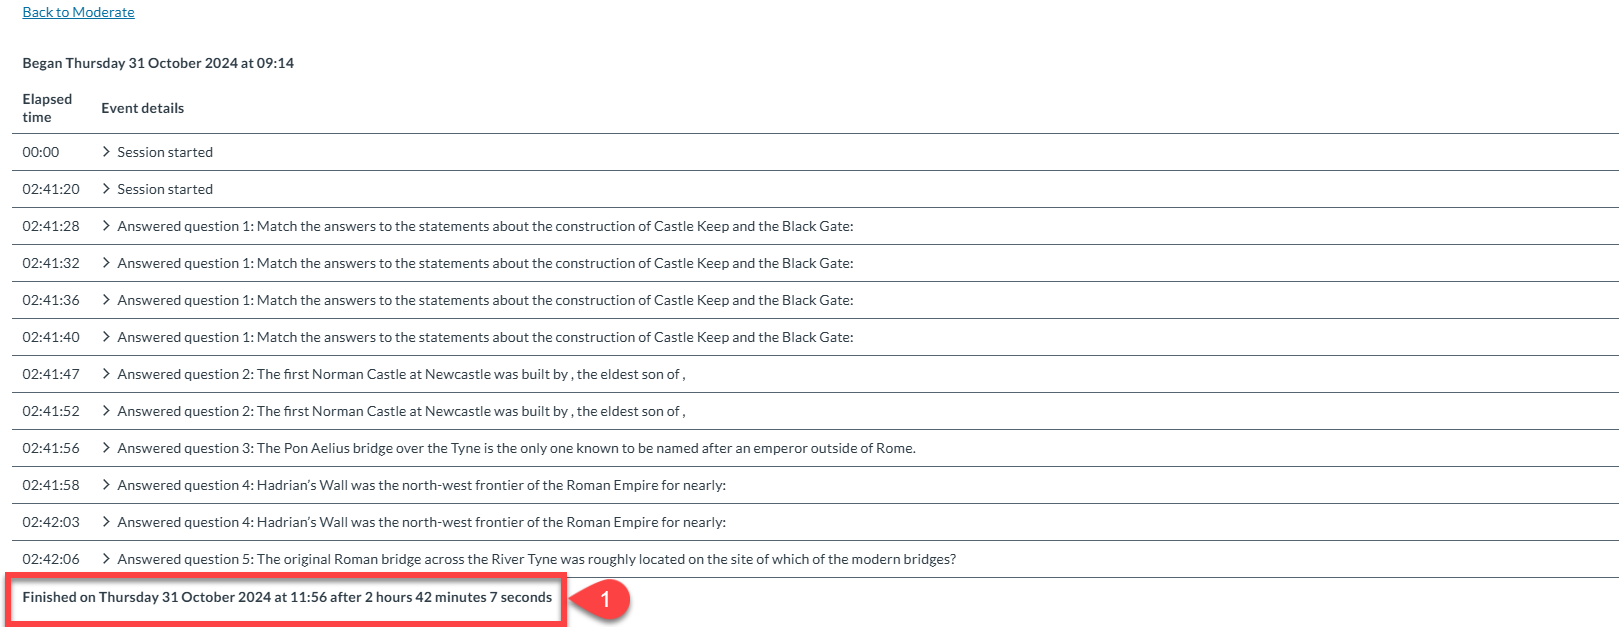
Task: Open chevron for question 1 at 02:41:40
Action: click(x=107, y=337)
